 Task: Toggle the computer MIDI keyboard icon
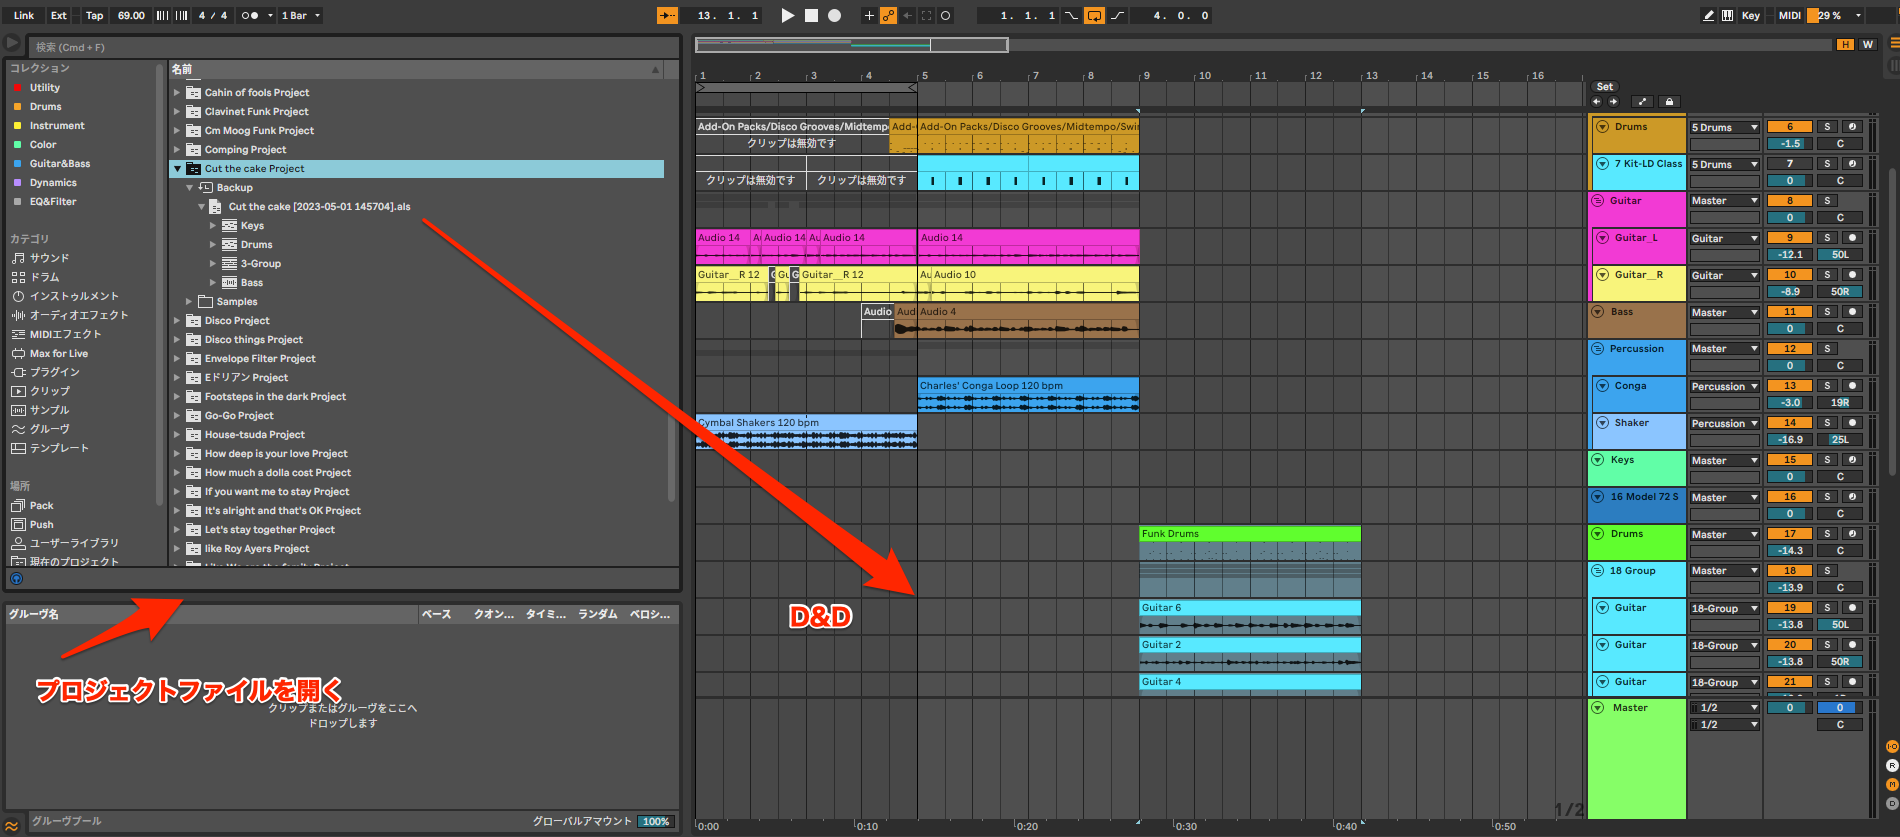[1727, 16]
